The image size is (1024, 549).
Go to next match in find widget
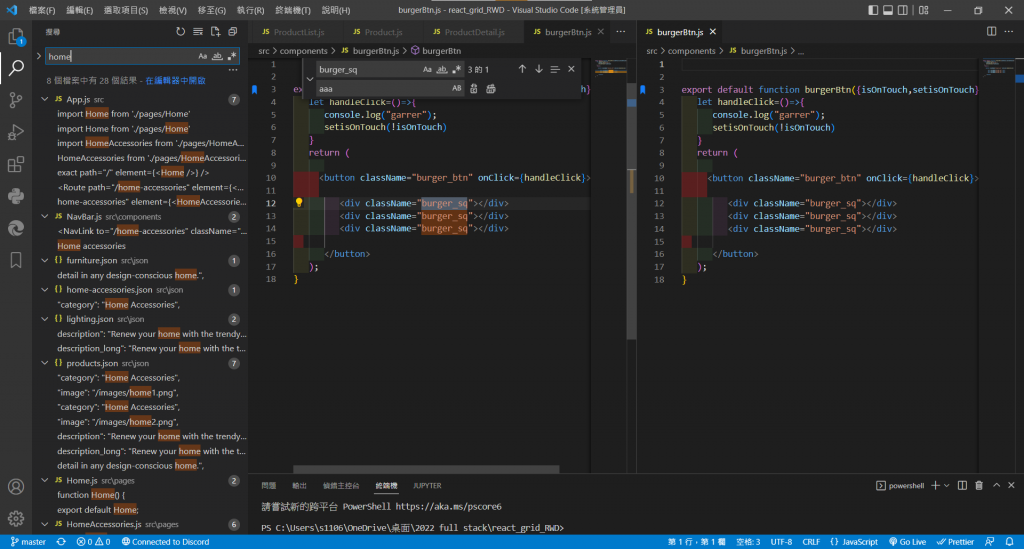539,69
